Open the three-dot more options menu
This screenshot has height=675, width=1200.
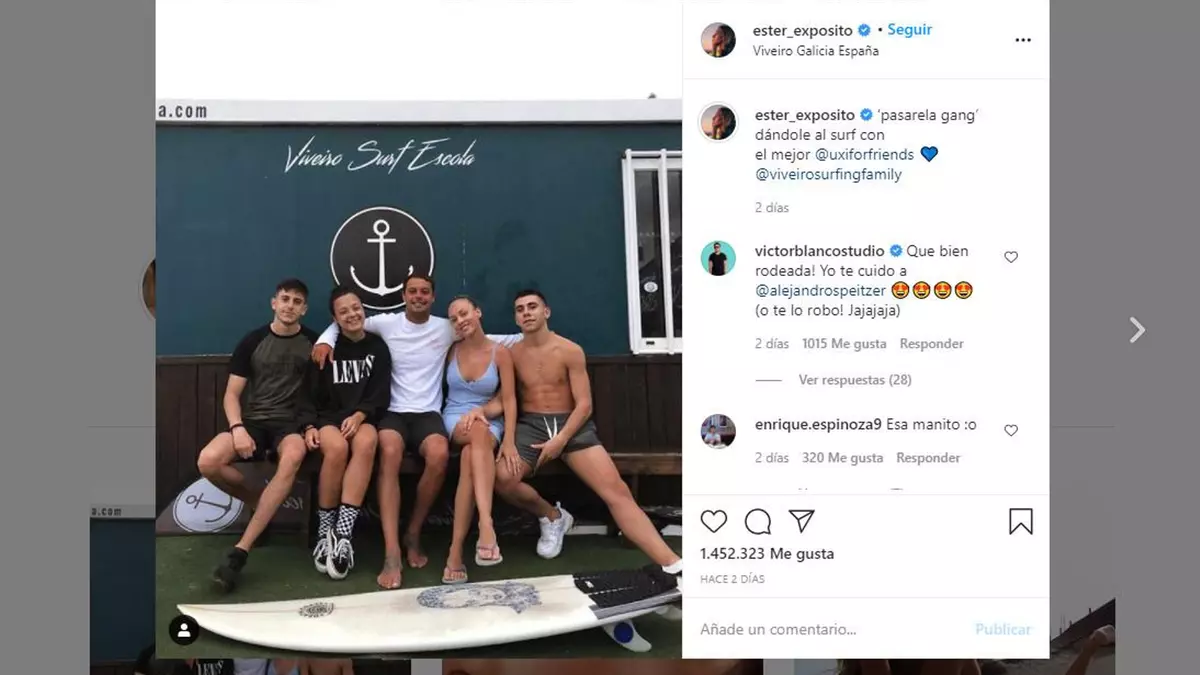1022,40
